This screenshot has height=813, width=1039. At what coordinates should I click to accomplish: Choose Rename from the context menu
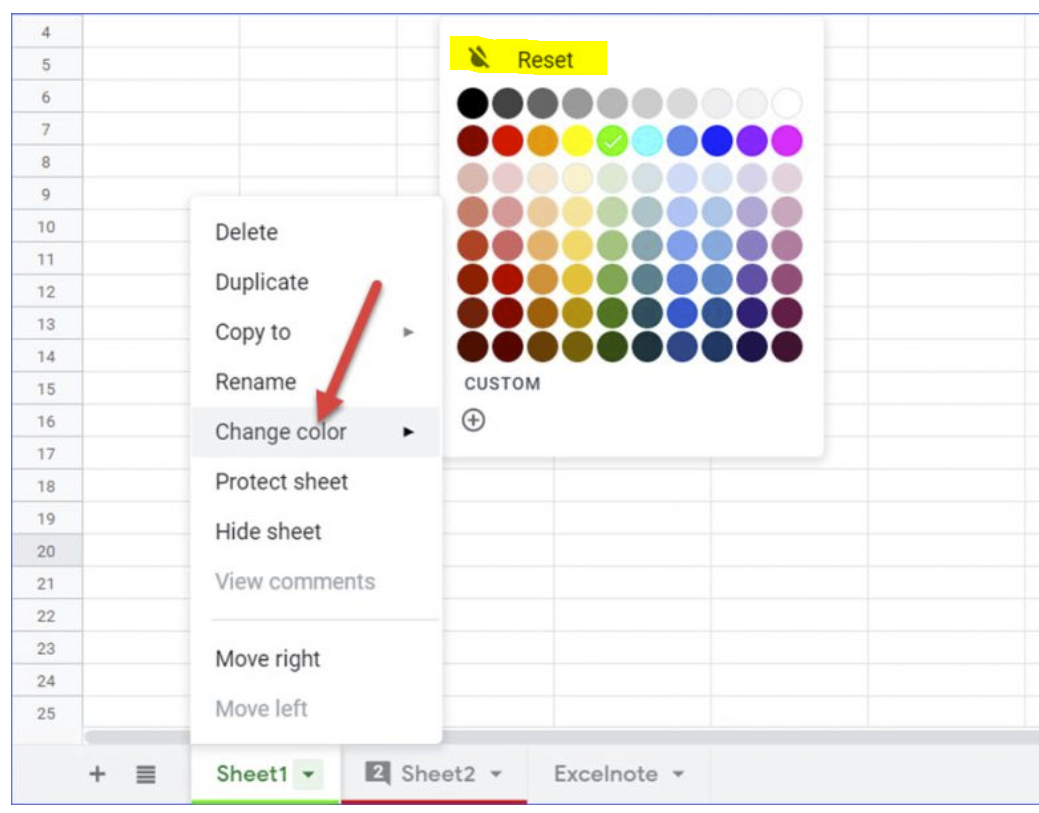255,382
